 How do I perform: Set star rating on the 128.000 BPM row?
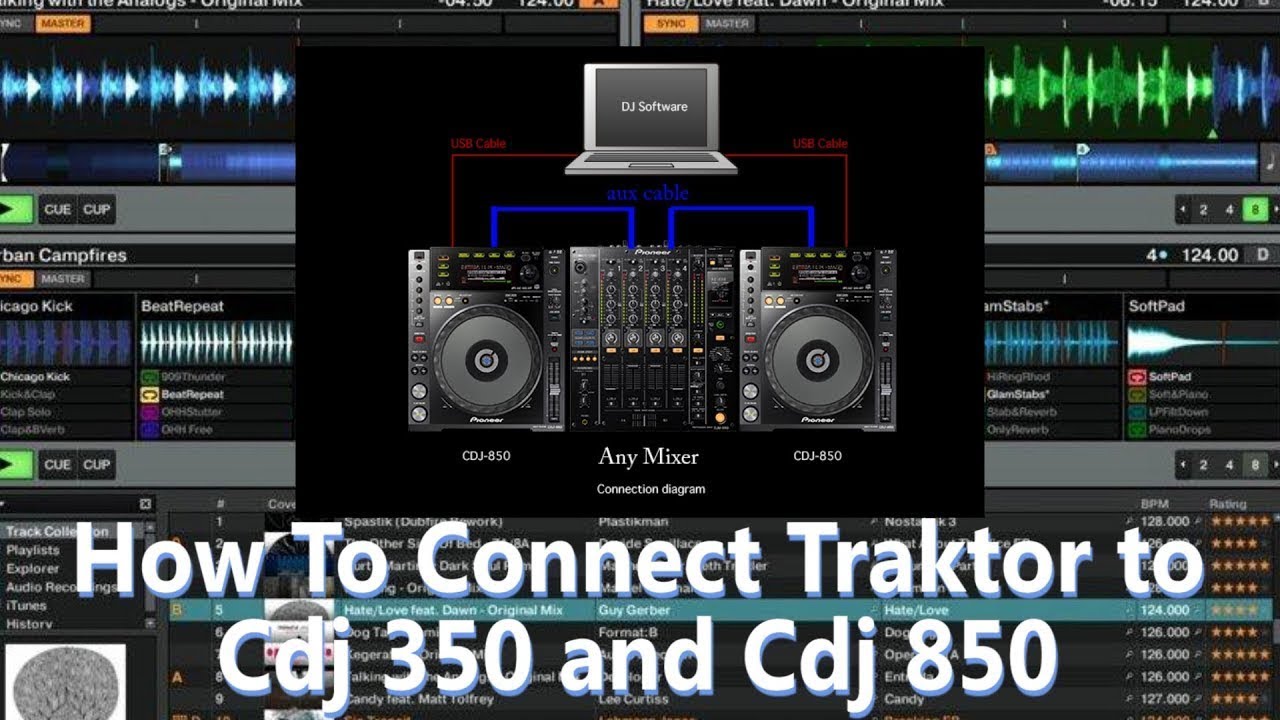tap(1240, 521)
